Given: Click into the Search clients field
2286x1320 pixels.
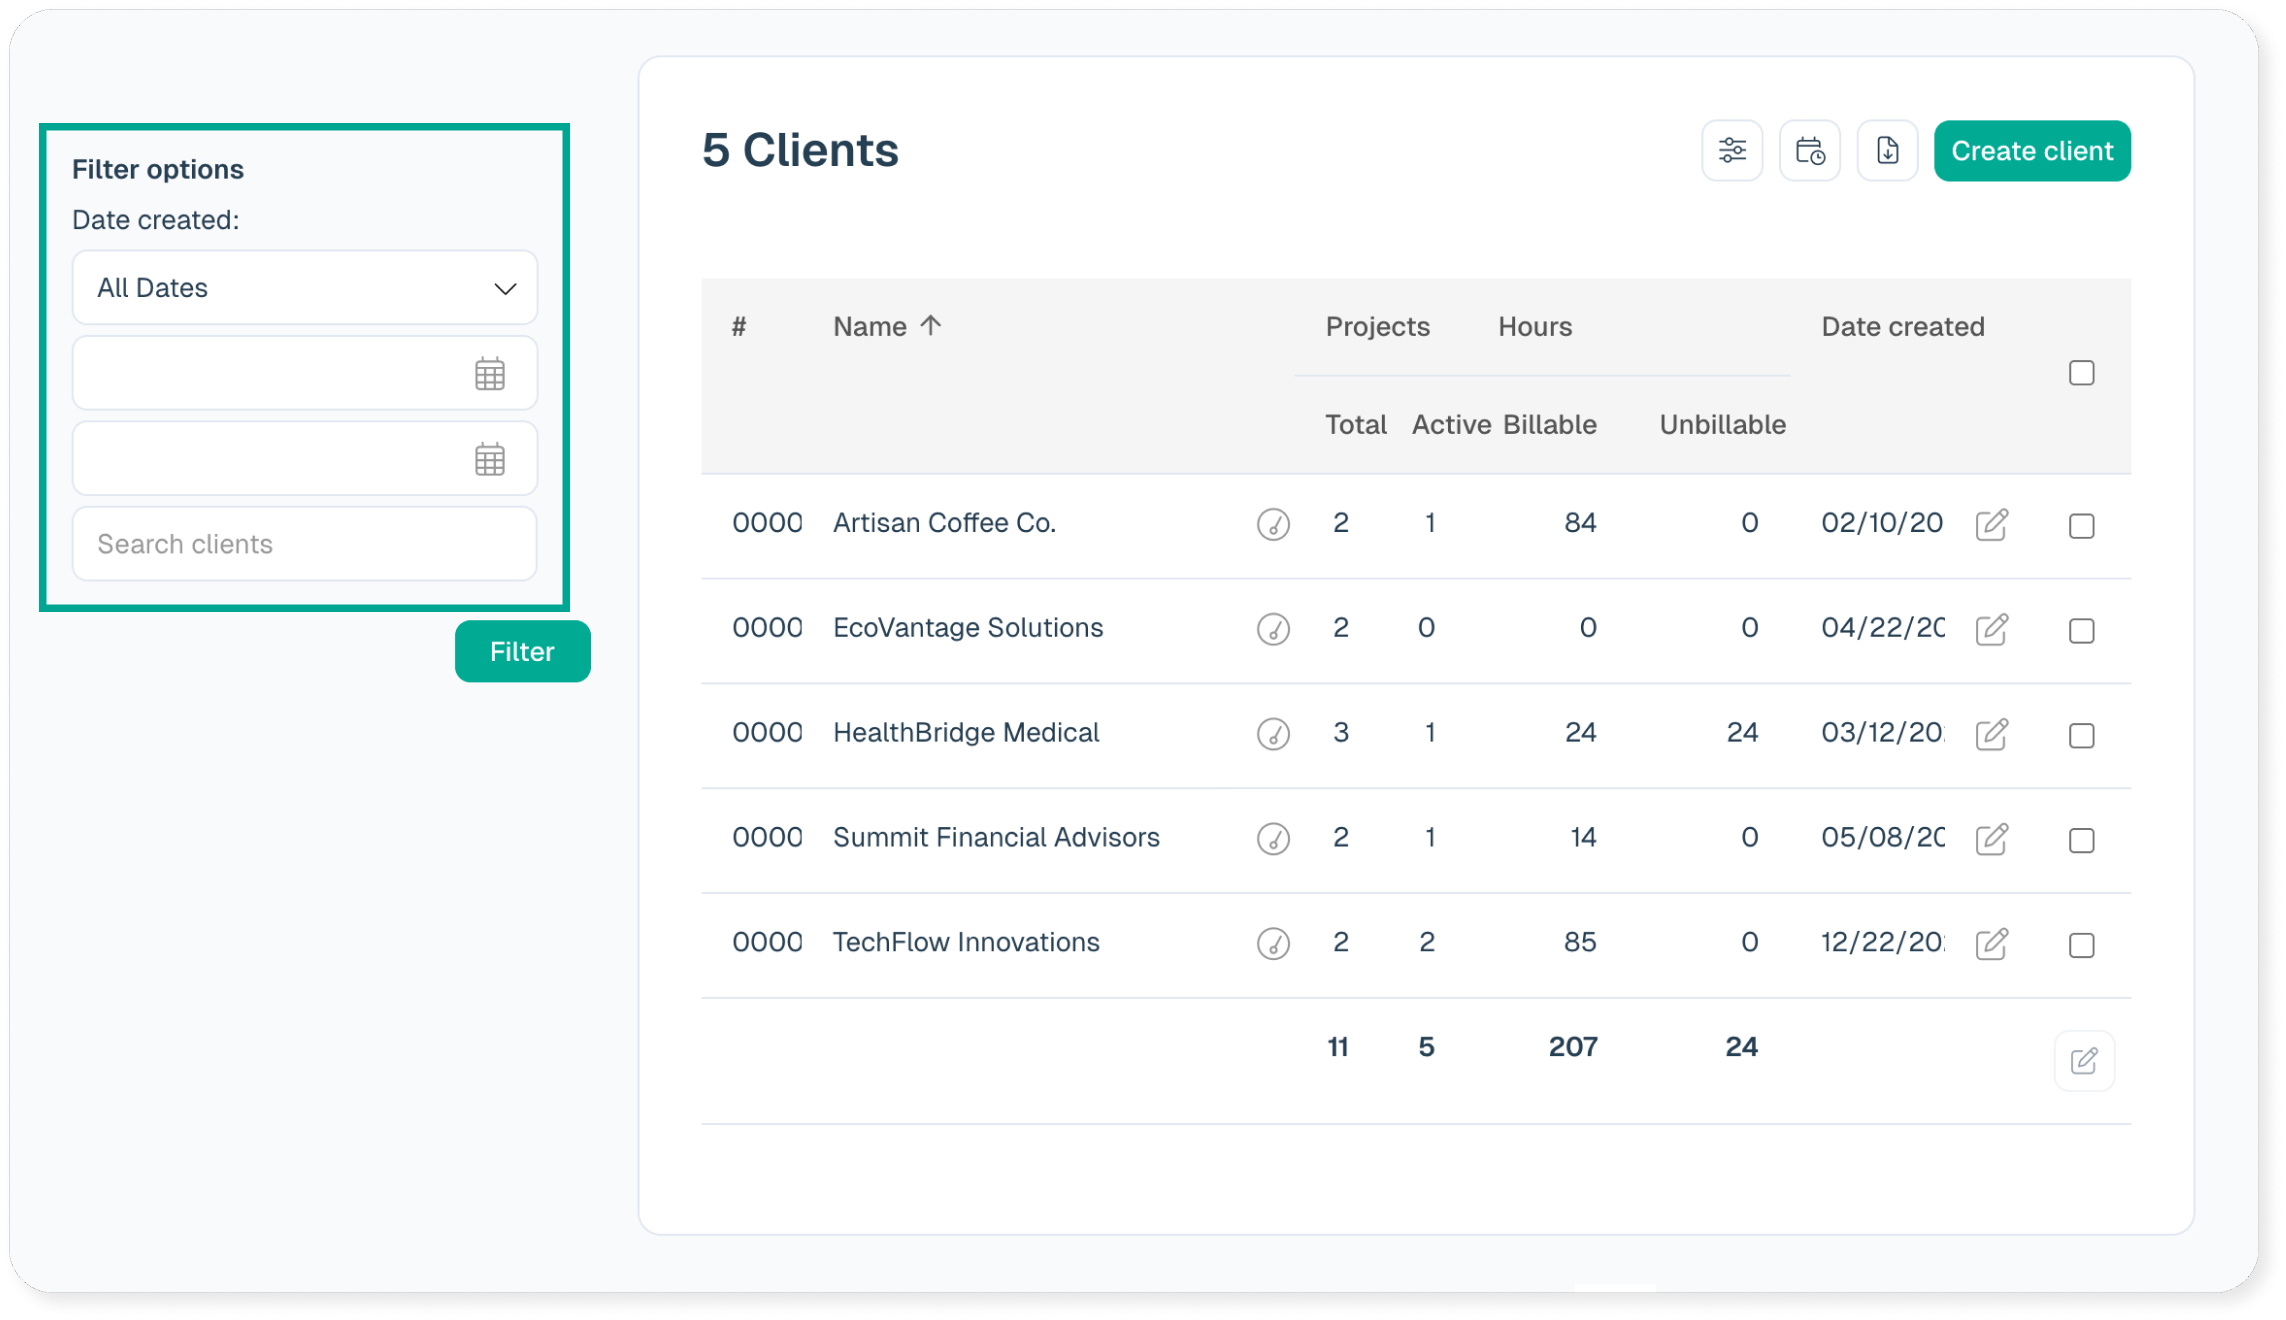Looking at the screenshot, I should click(x=304, y=544).
